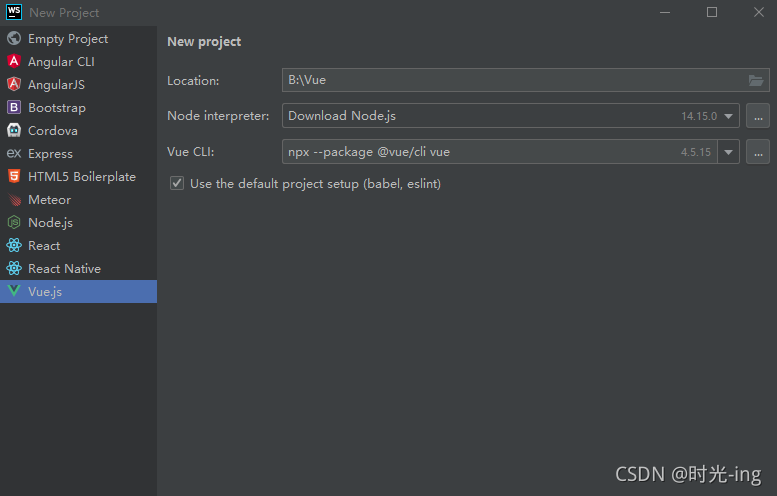
Task: Toggle default project setup checkbox
Action: [x=177, y=183]
